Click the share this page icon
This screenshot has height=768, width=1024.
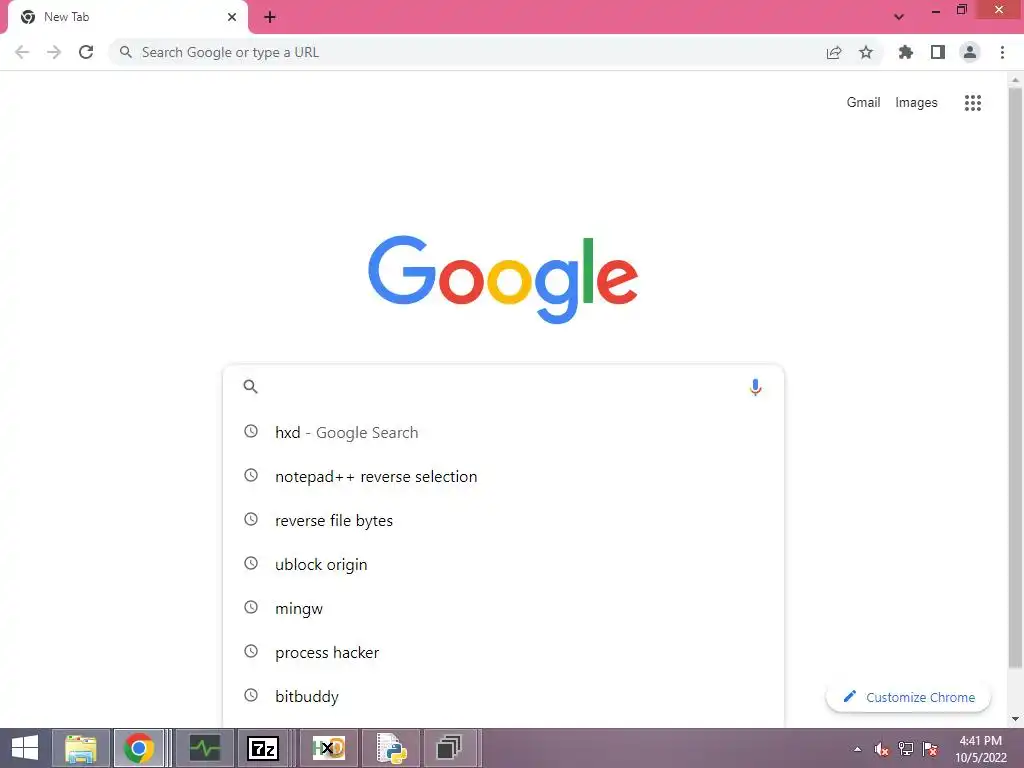click(x=834, y=52)
